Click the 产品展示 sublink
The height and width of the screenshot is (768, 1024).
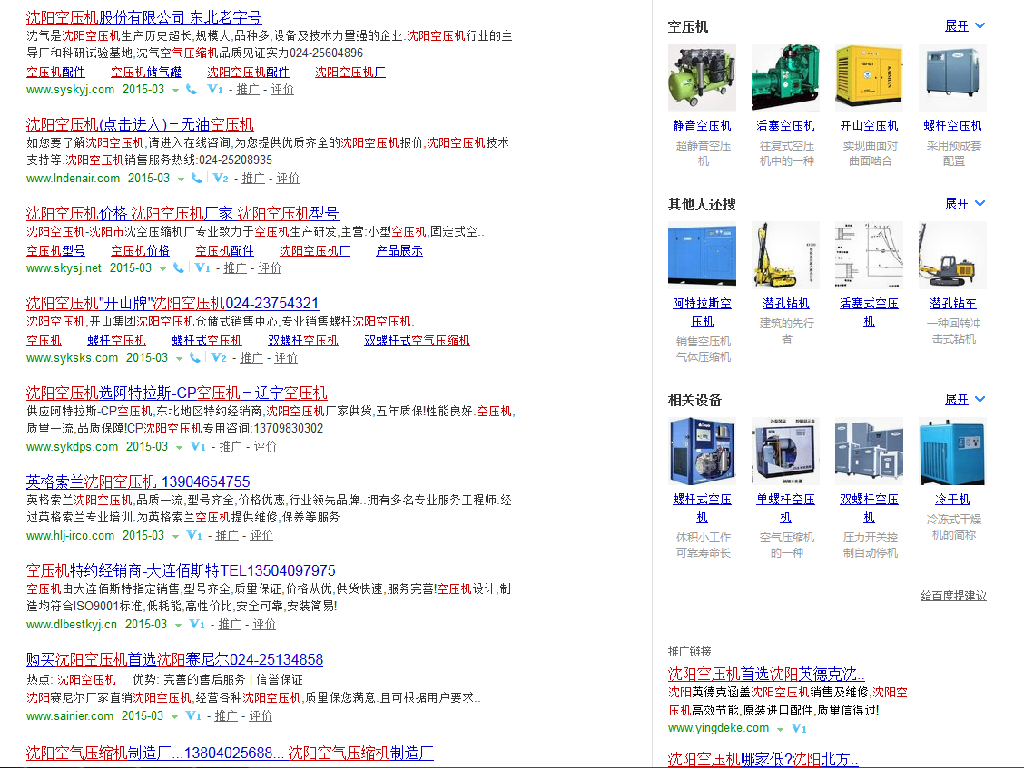point(400,251)
